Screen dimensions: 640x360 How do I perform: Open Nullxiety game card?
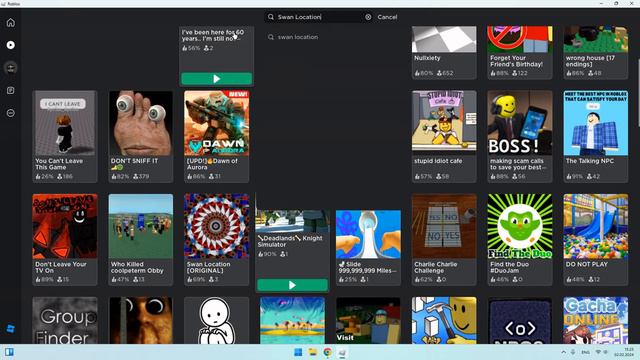444,52
